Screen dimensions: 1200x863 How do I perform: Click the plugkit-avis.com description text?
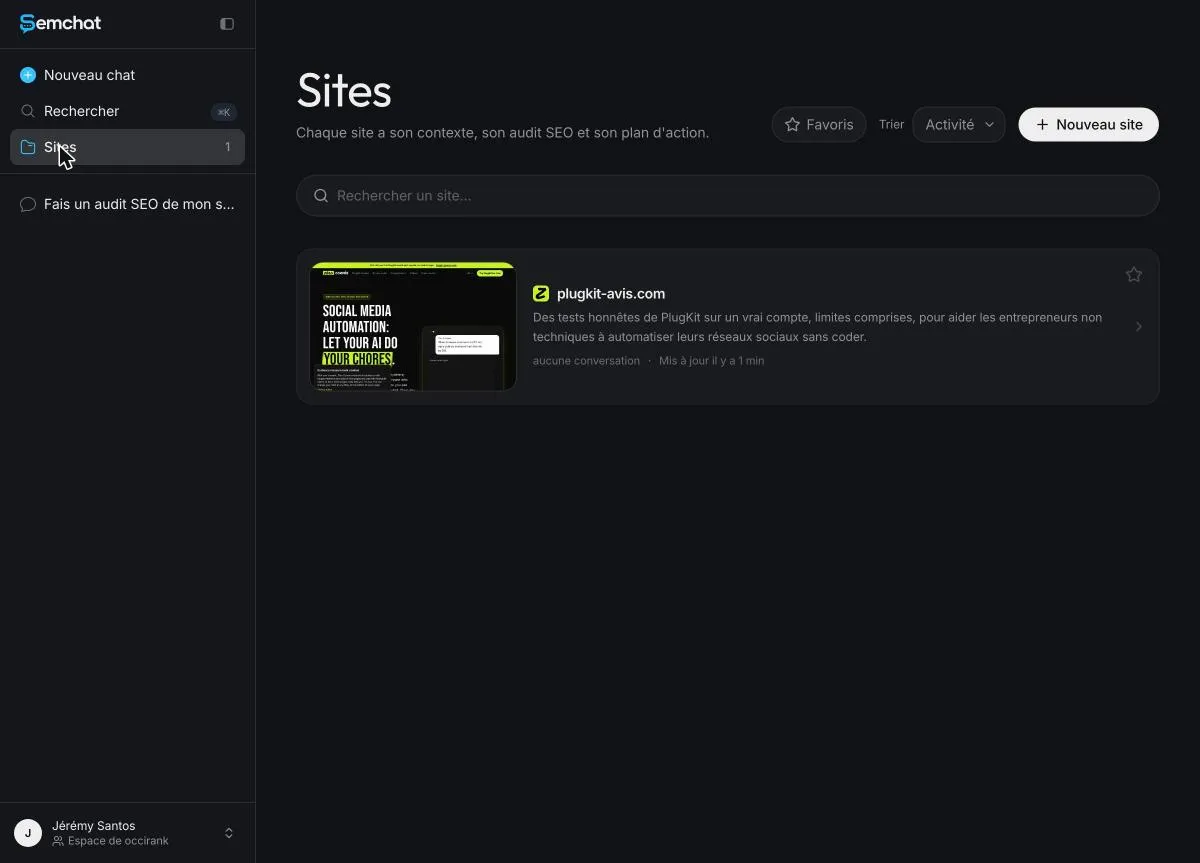tap(818, 327)
